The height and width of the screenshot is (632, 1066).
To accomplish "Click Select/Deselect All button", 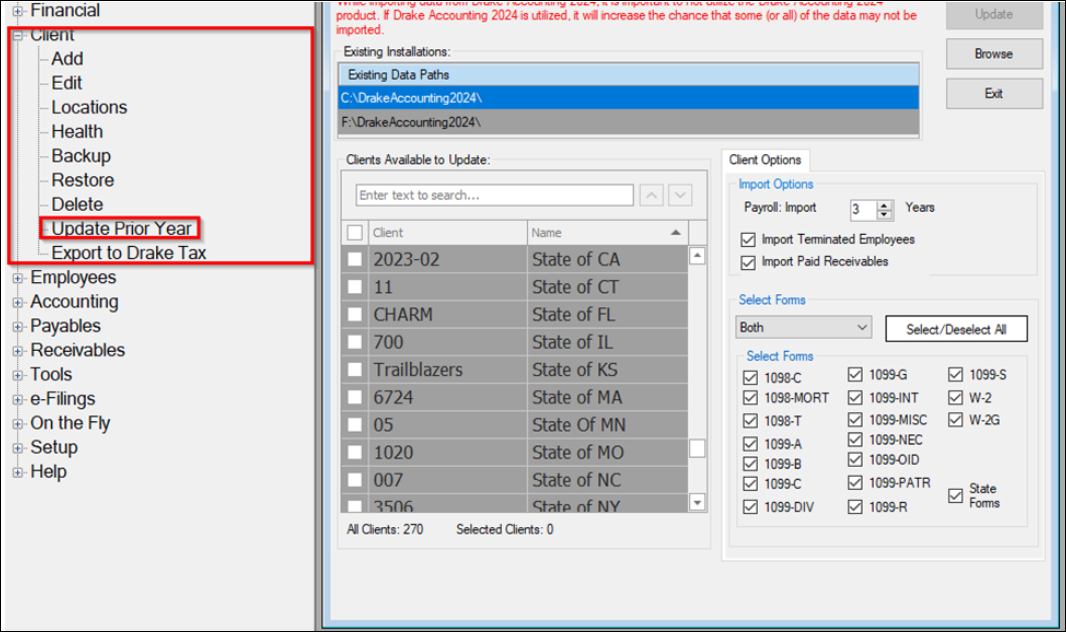I will [956, 330].
